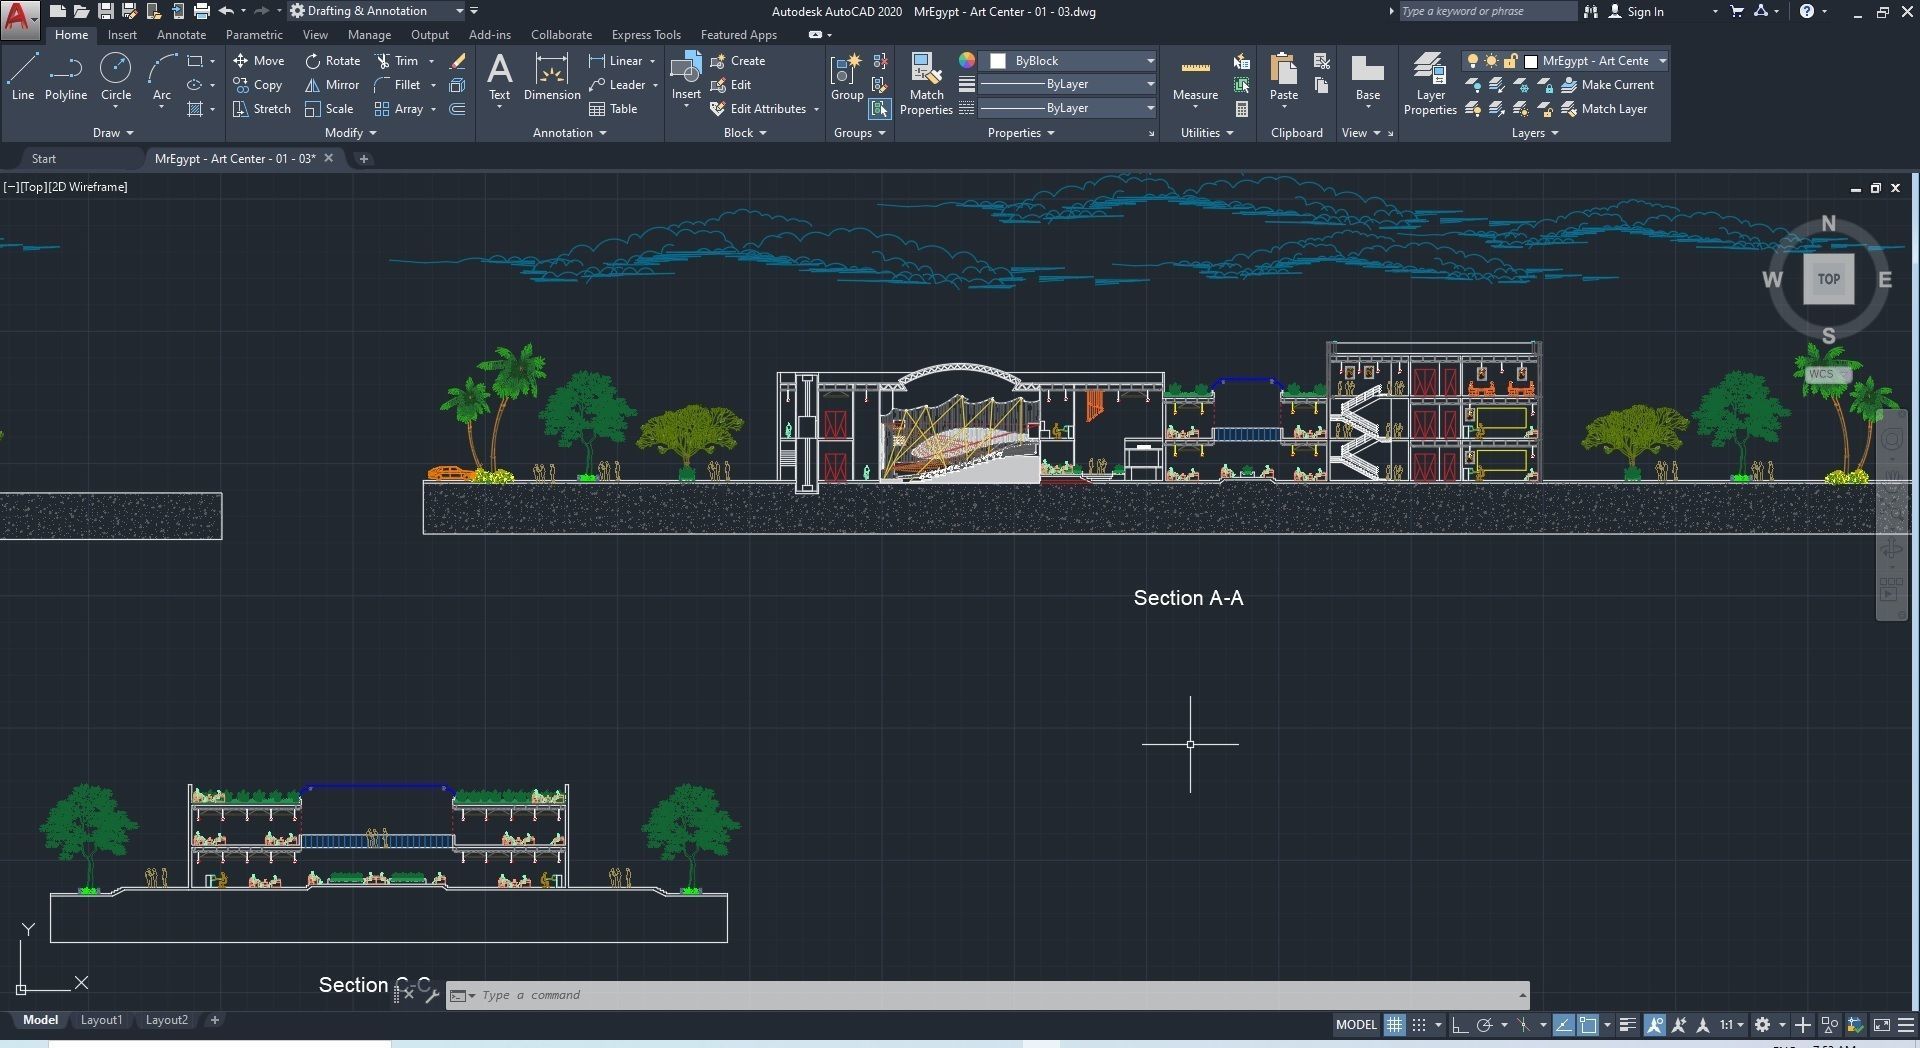Run Match Properties
The width and height of the screenshot is (1920, 1048).
[926, 85]
